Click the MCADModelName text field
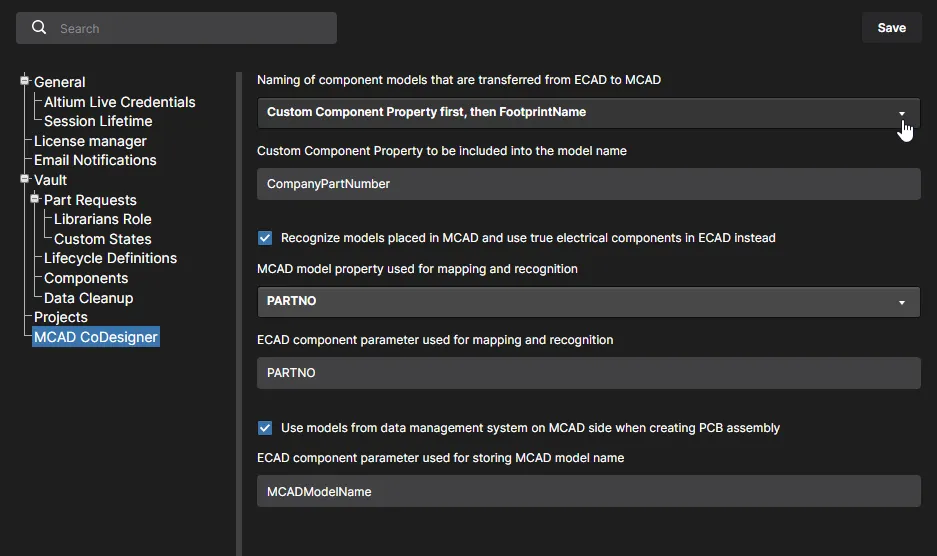937x556 pixels. click(x=589, y=491)
